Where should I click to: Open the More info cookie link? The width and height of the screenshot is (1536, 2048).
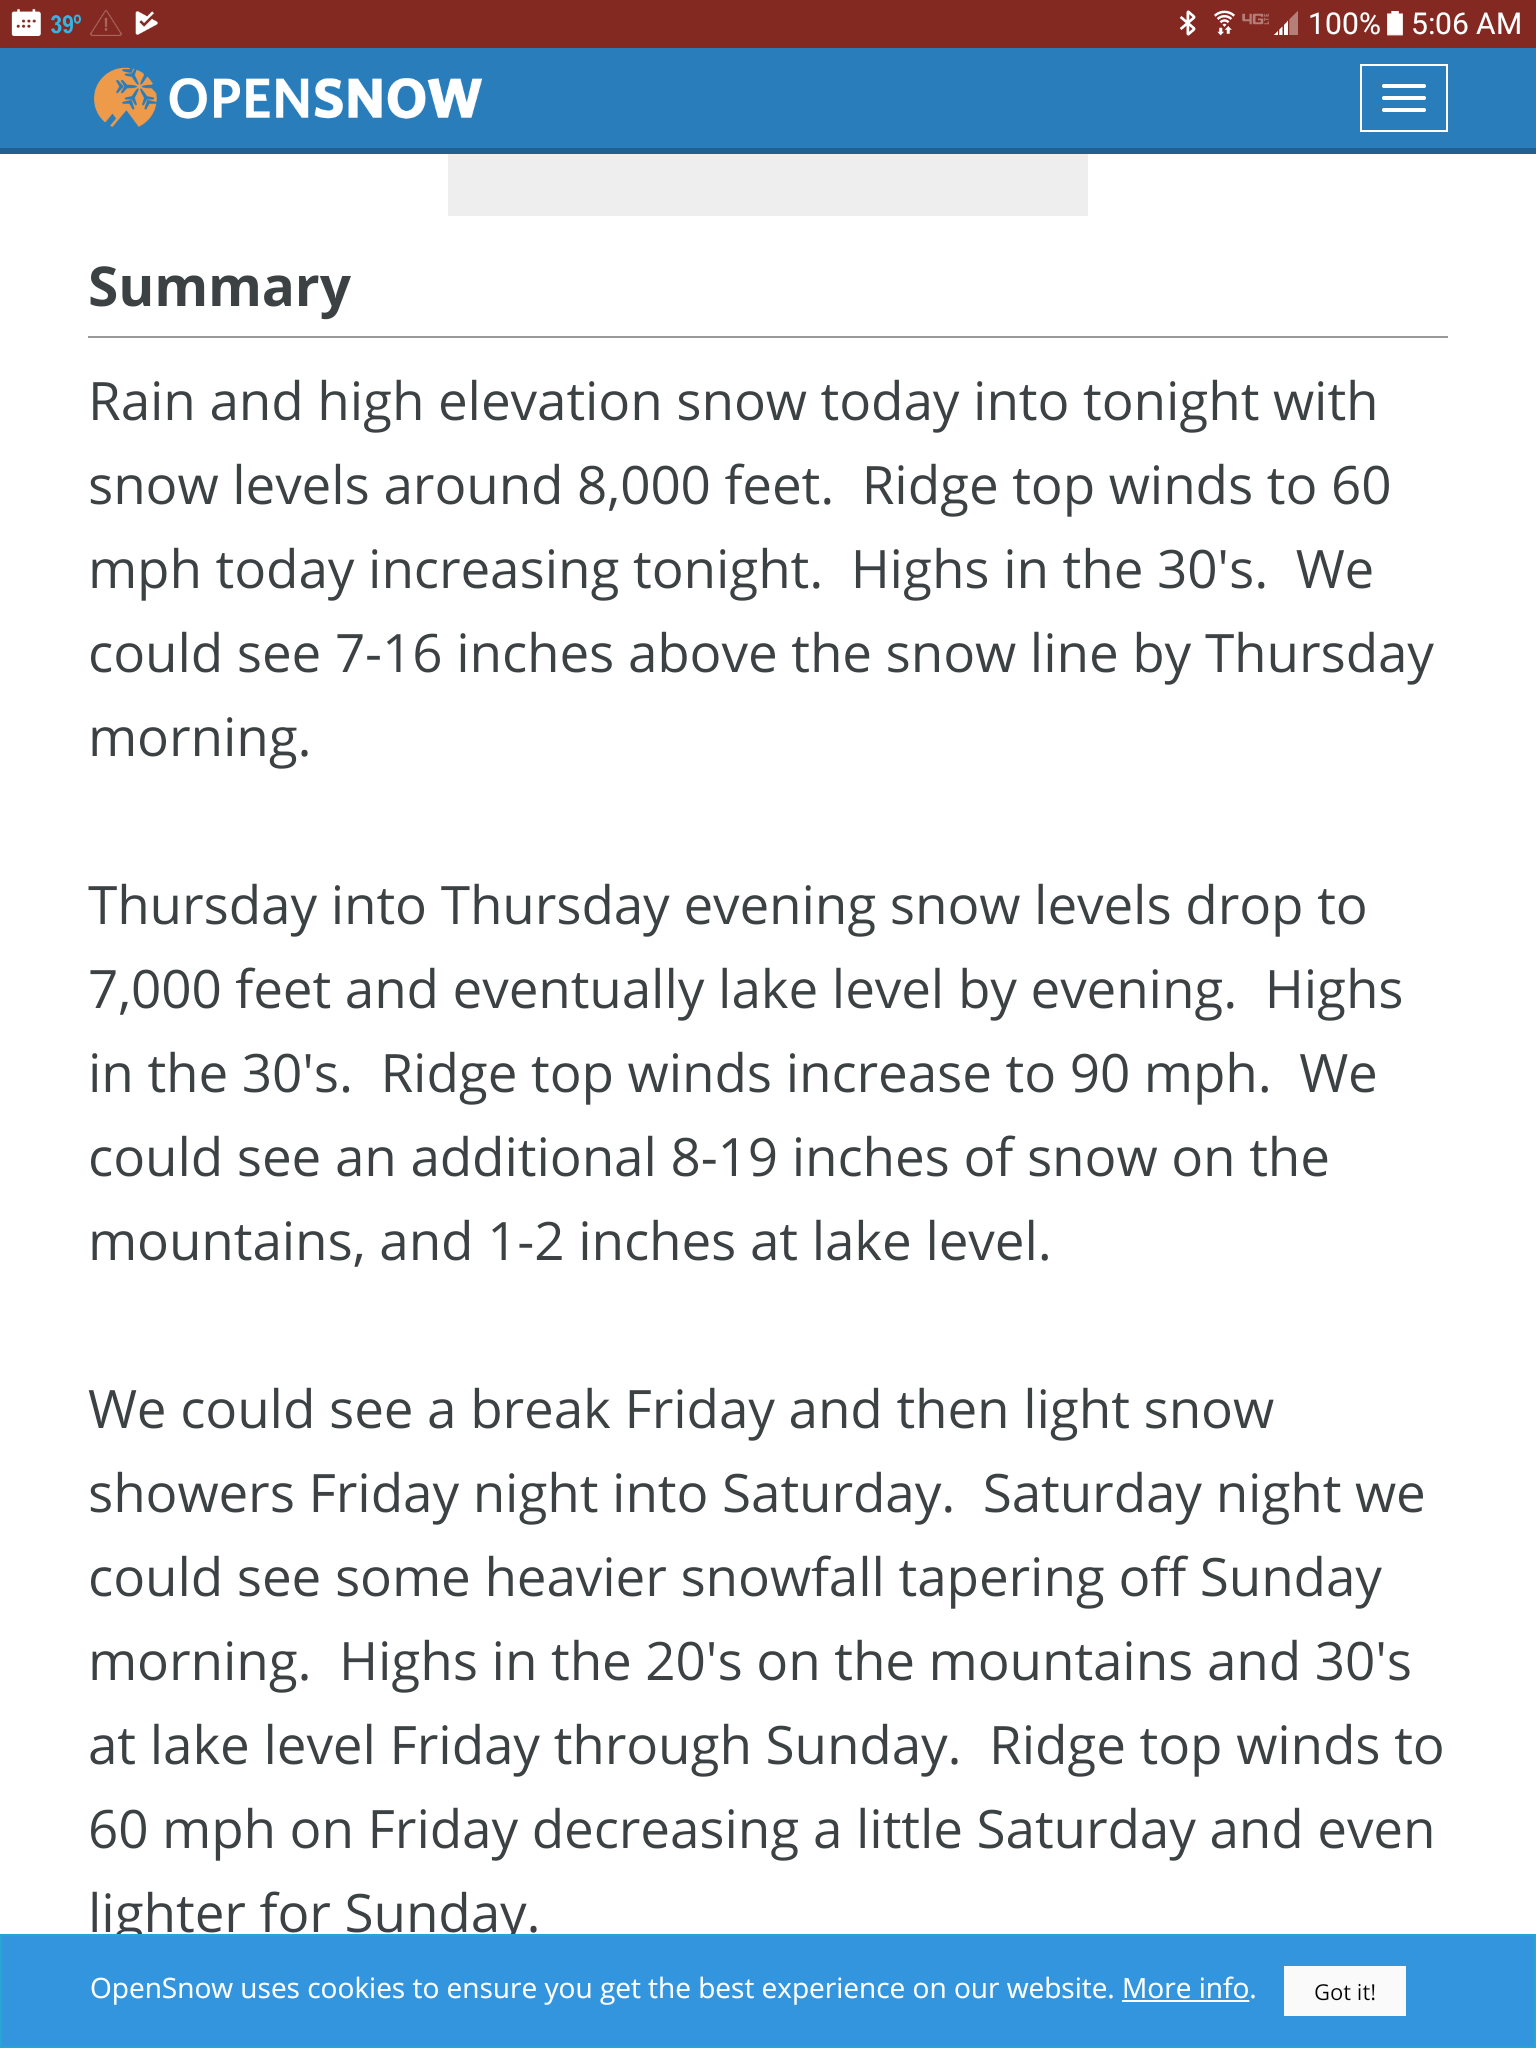1185,1988
